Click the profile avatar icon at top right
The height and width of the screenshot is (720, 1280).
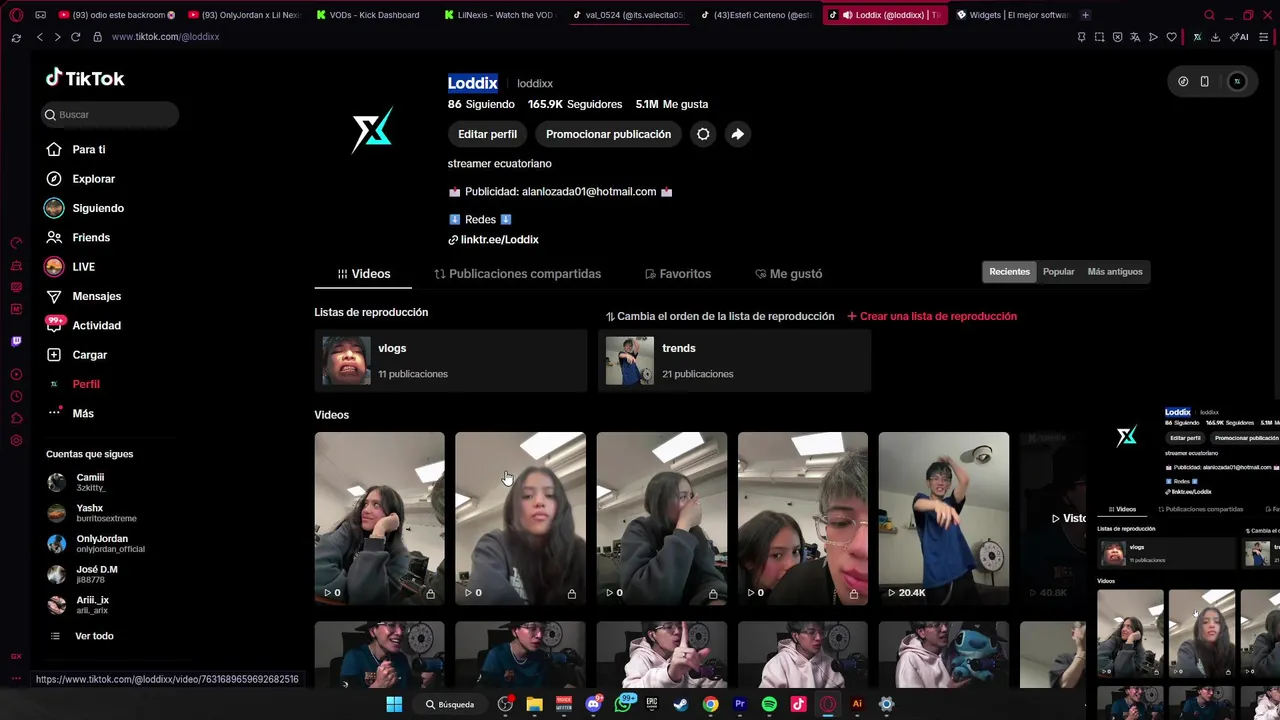pos(1237,82)
